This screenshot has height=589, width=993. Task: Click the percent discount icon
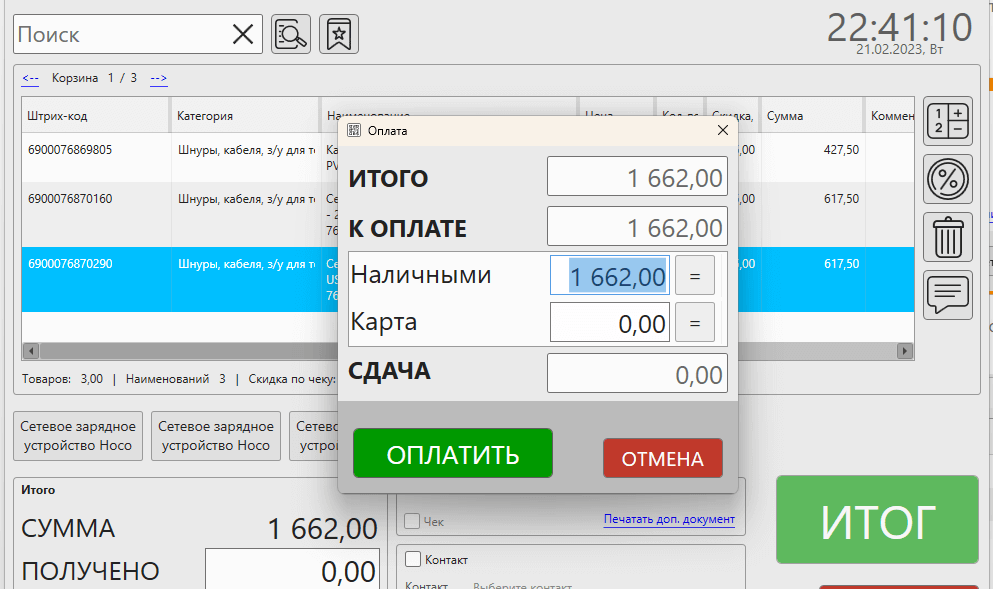[948, 180]
